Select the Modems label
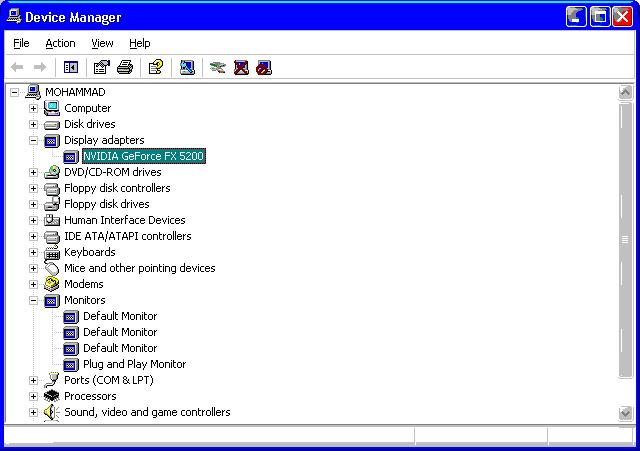The height and width of the screenshot is (451, 640). pyautogui.click(x=84, y=284)
